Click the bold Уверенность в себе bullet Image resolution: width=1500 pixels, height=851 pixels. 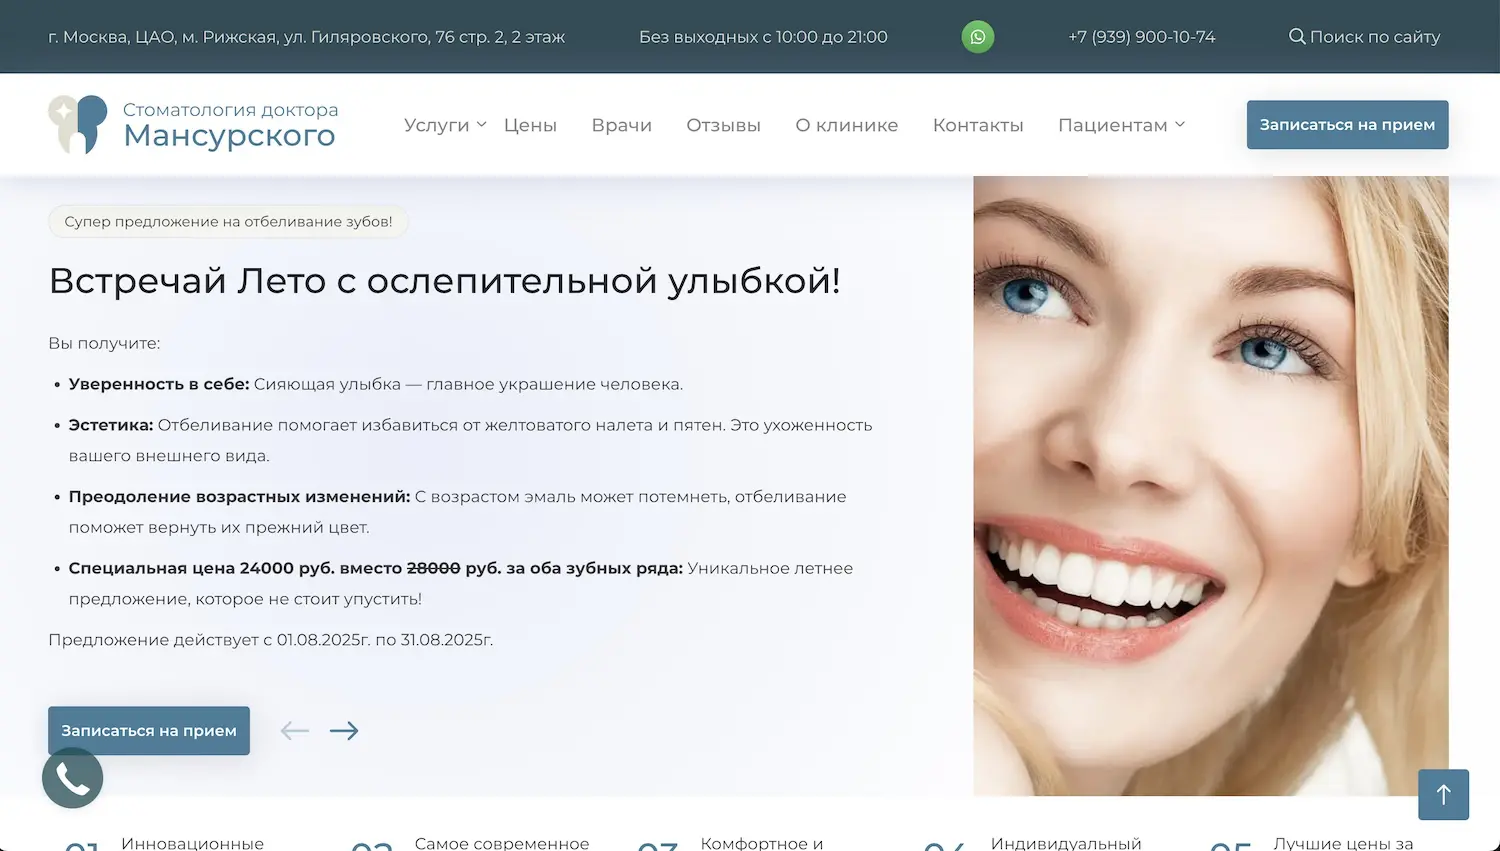pos(159,384)
